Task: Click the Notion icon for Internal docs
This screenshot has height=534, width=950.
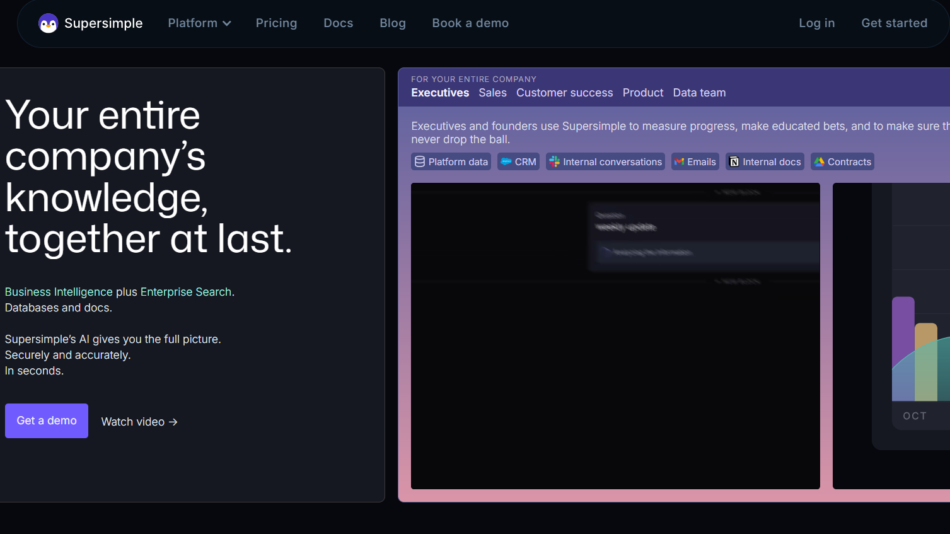Action: point(734,162)
